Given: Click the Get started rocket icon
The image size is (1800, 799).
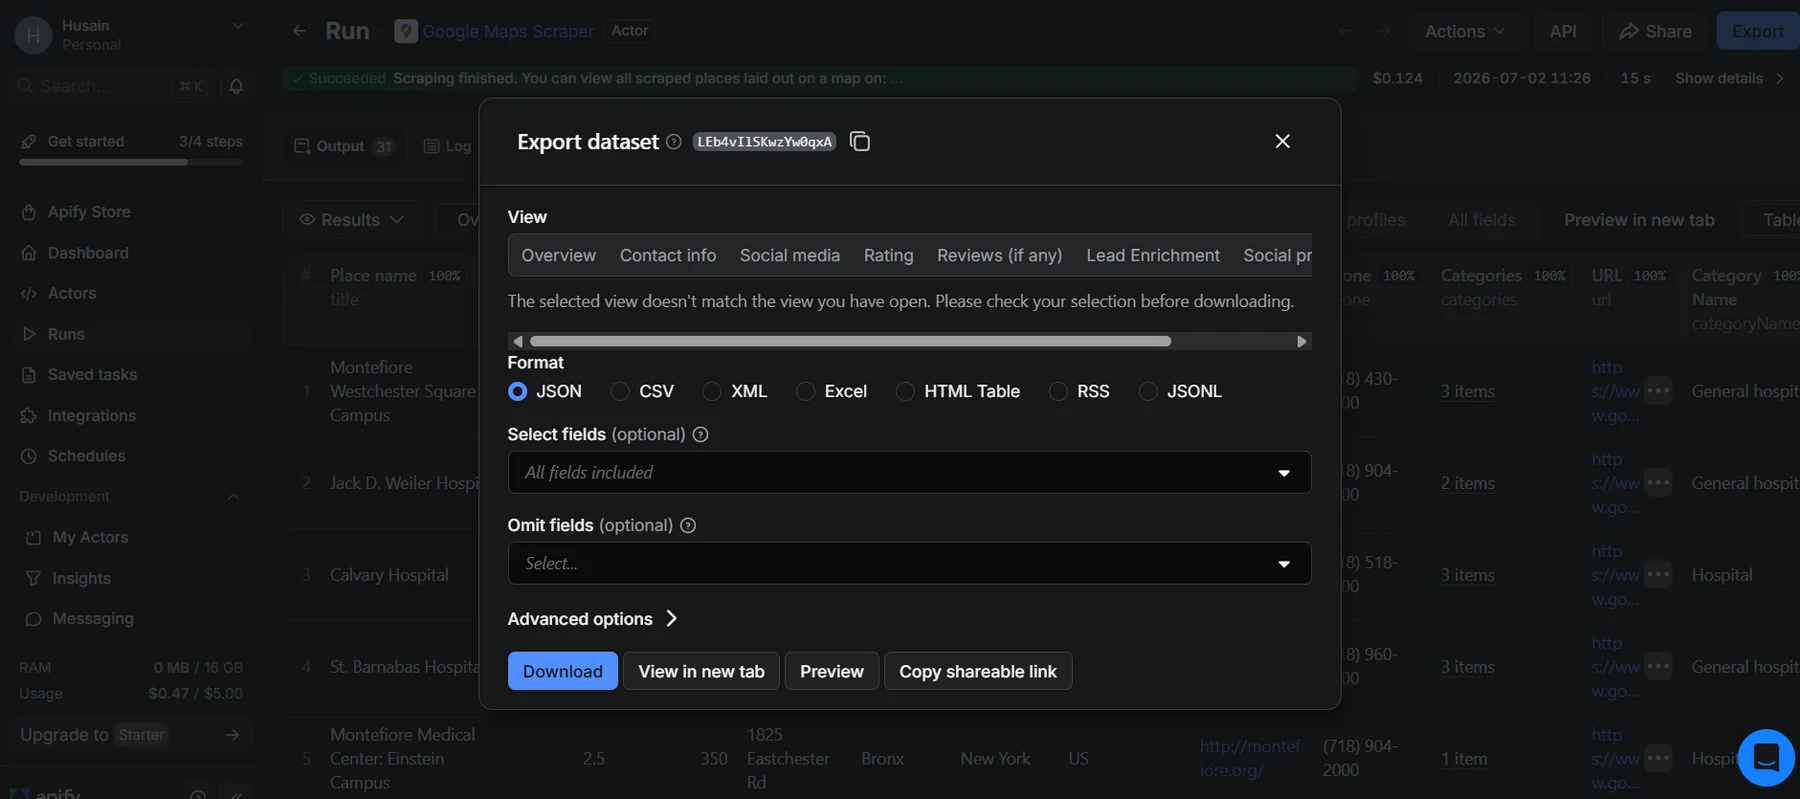Looking at the screenshot, I should click(x=28, y=142).
